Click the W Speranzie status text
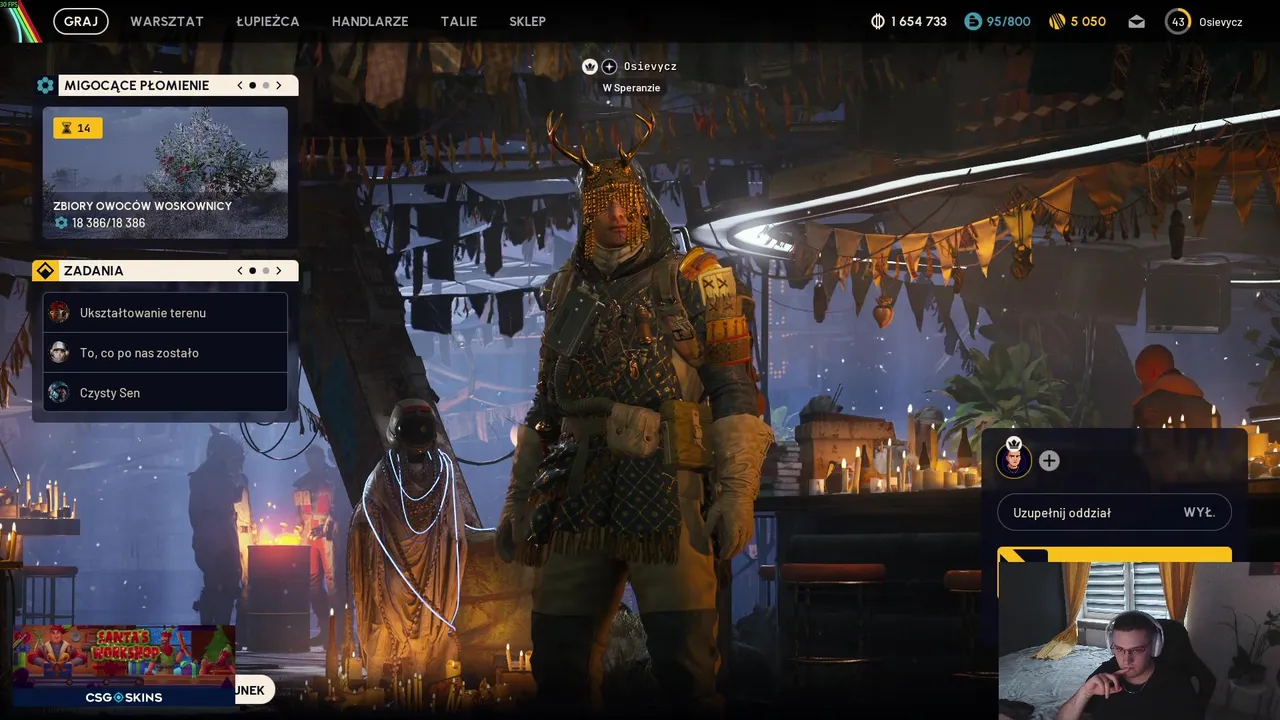This screenshot has width=1280, height=720. 631,88
